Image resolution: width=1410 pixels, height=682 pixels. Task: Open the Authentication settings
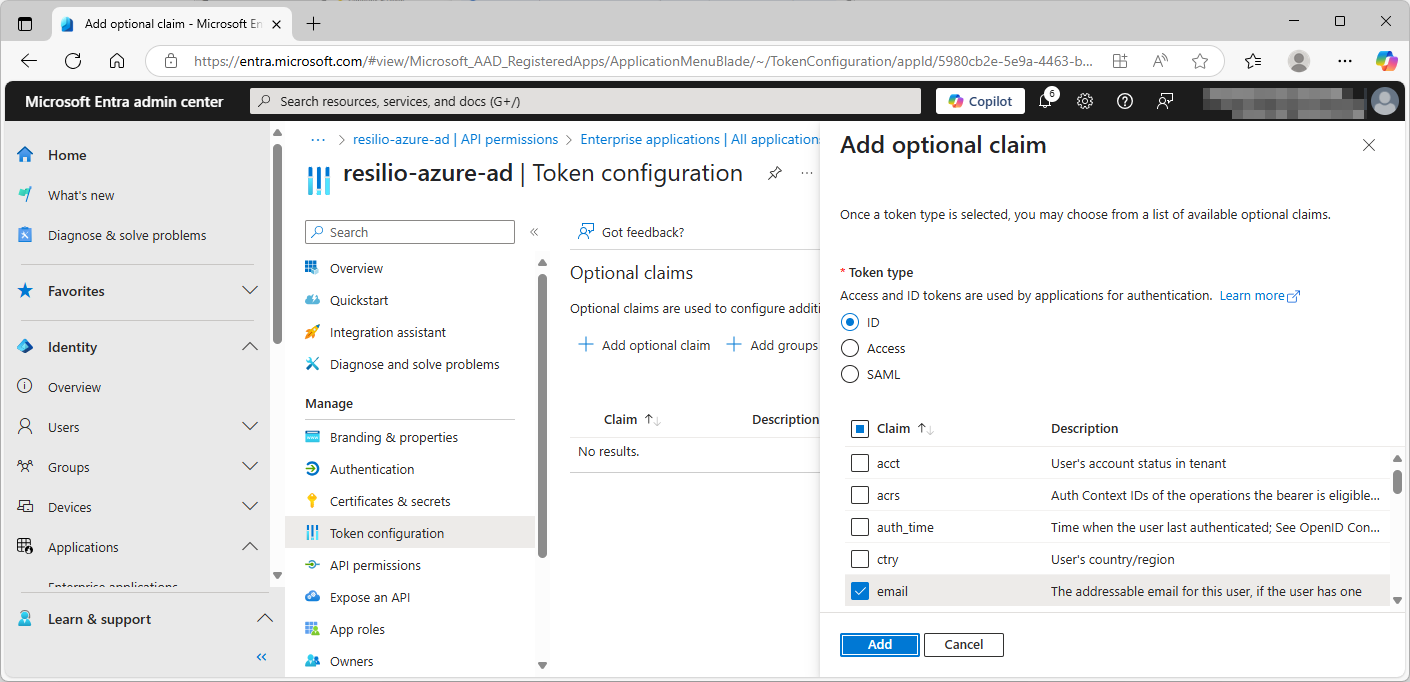[x=371, y=468]
